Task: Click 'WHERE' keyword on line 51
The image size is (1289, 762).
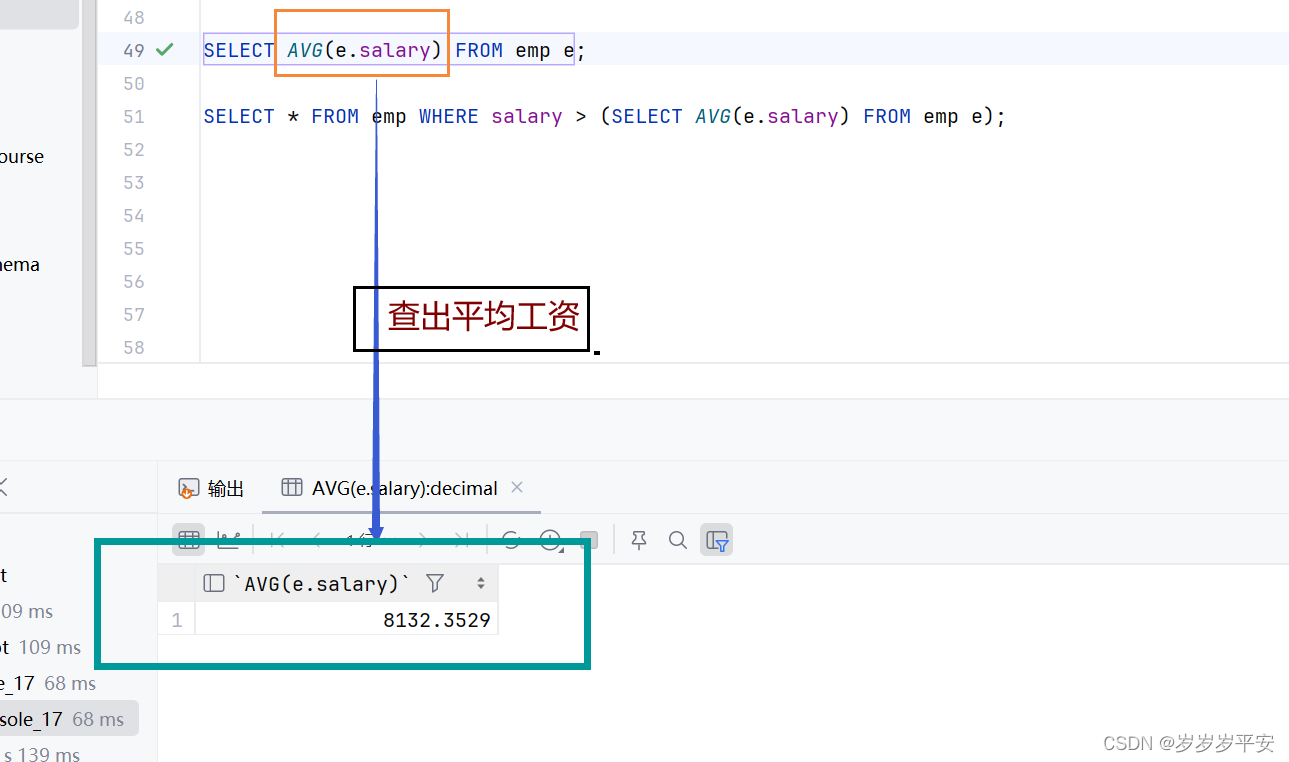Action: (x=449, y=117)
